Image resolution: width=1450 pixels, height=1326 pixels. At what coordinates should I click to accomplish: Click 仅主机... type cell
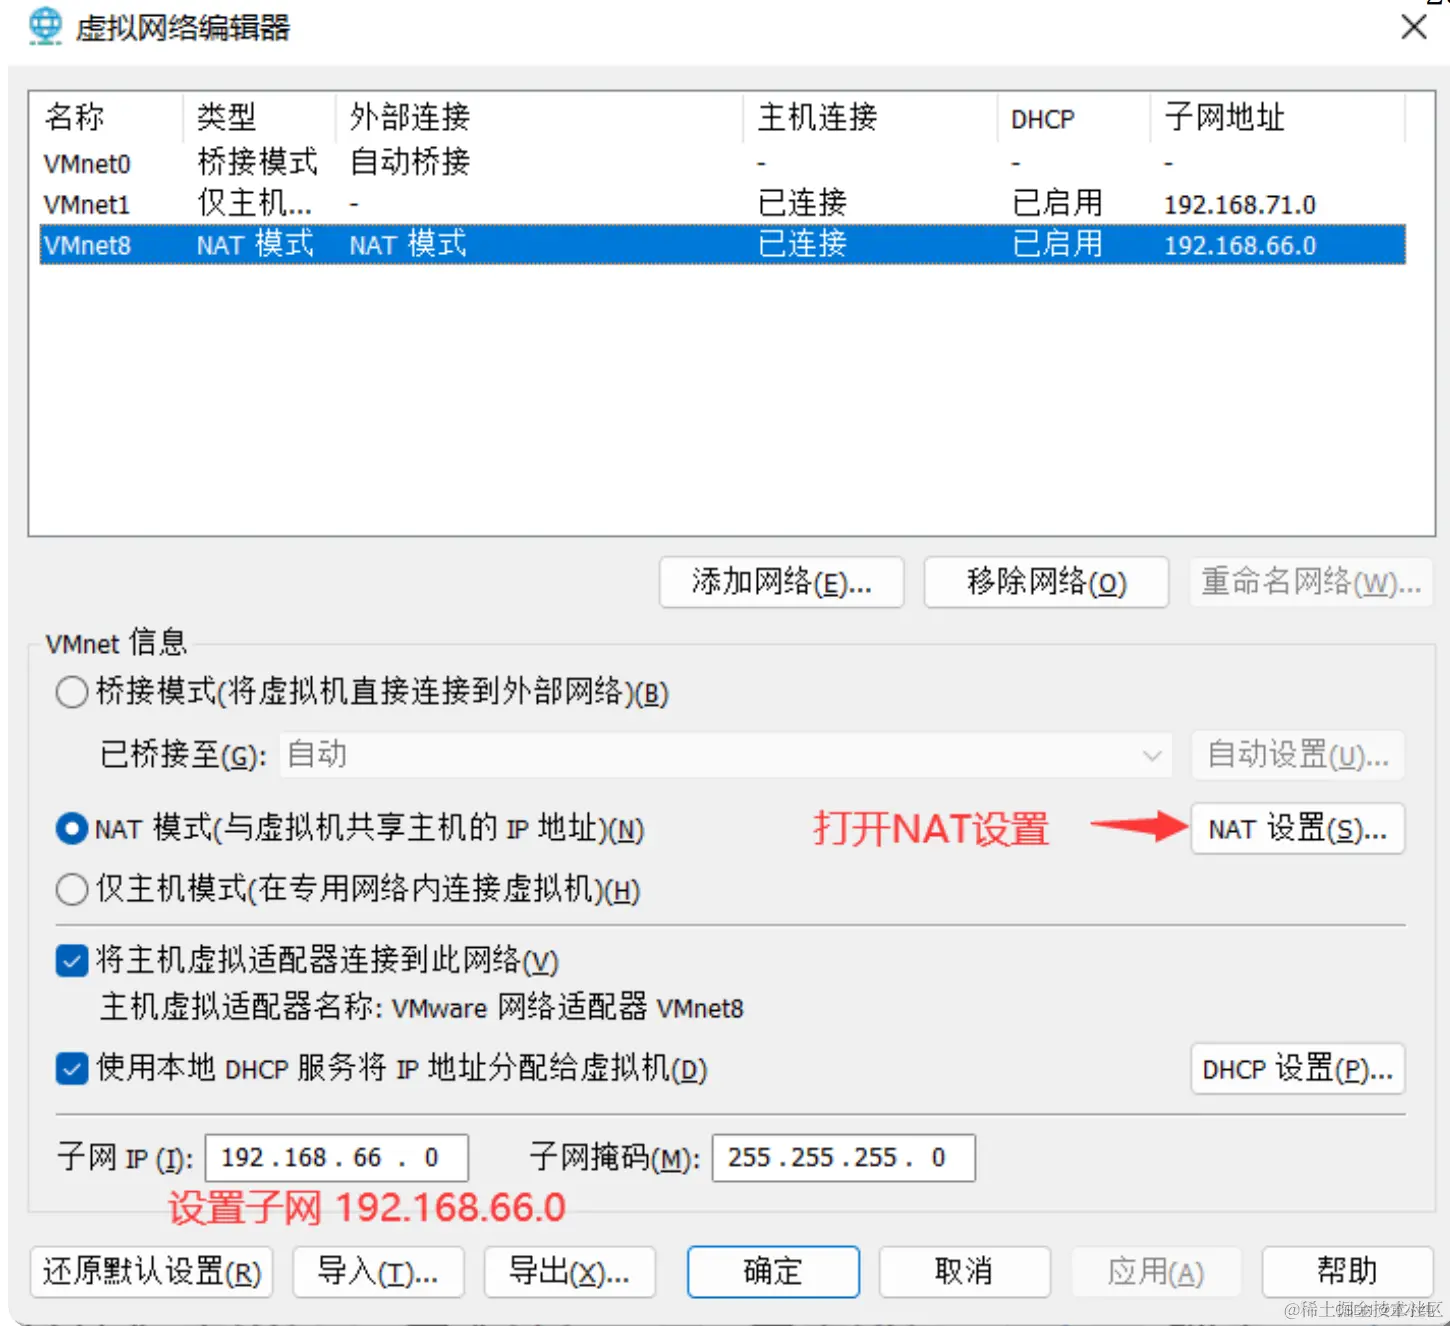(x=255, y=204)
